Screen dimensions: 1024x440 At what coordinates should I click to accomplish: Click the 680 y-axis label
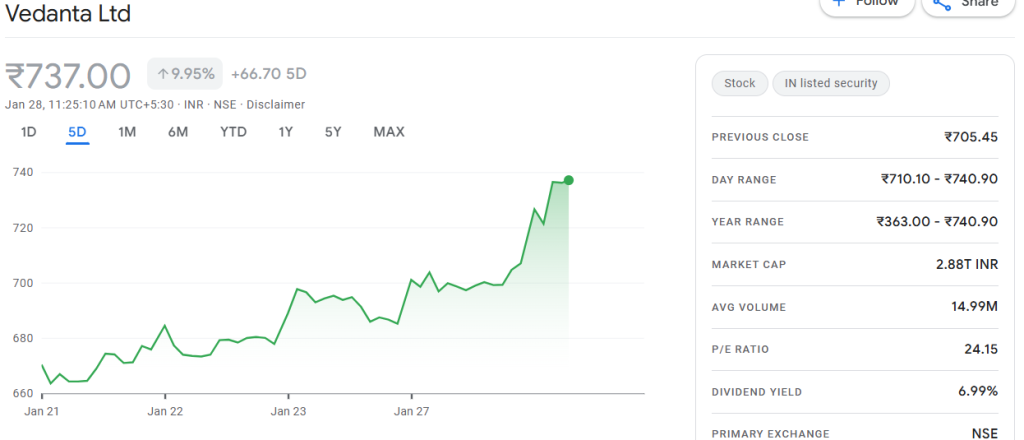(x=22, y=339)
